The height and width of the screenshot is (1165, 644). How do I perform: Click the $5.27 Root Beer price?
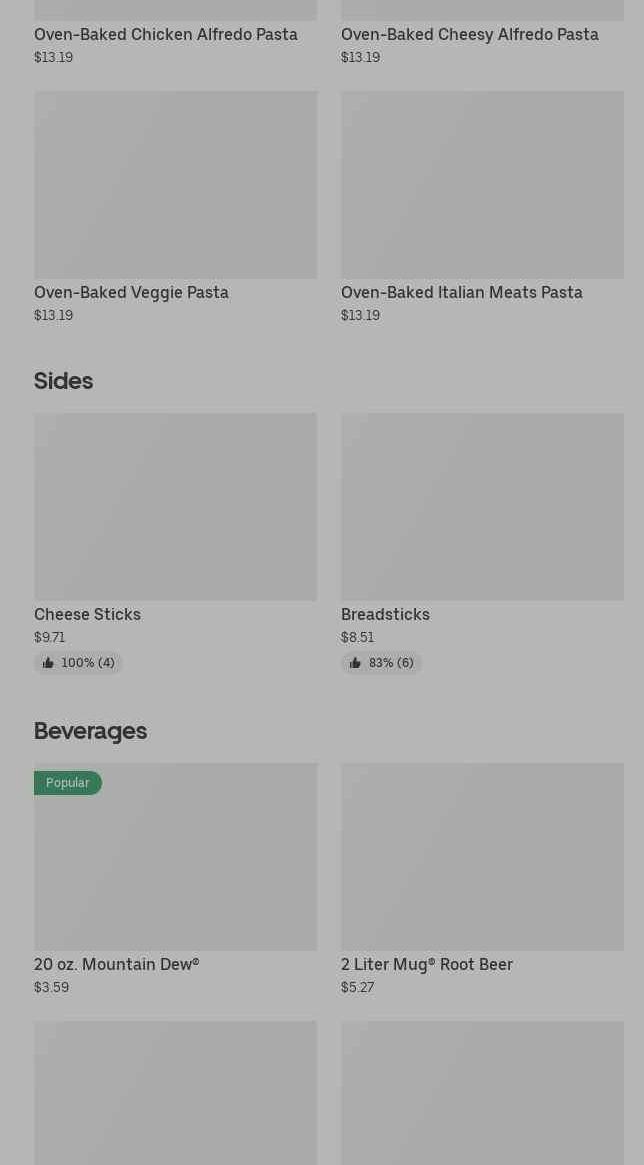pyautogui.click(x=357, y=987)
